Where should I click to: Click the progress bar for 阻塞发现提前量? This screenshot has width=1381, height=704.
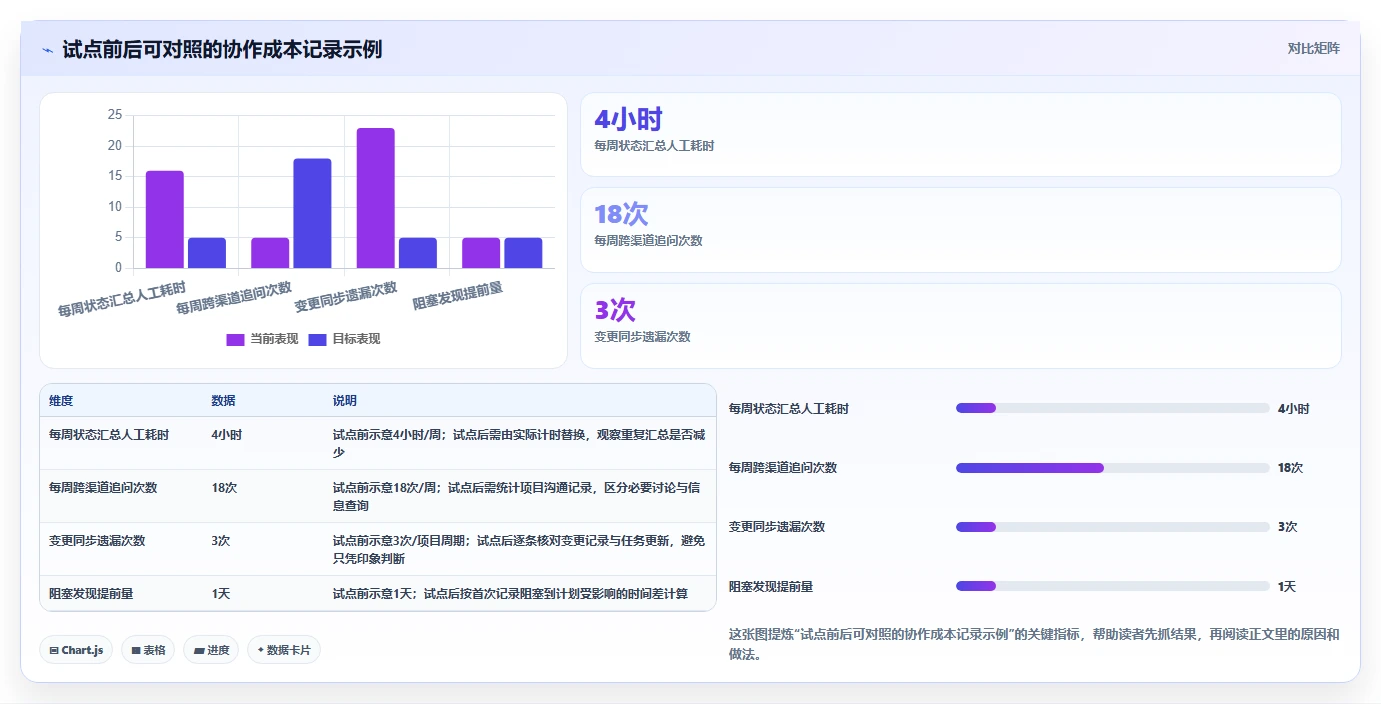(x=1113, y=586)
